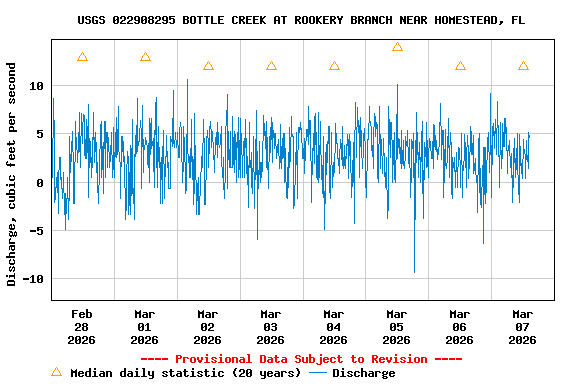Click the Mar 01 2026 date label
The image size is (576, 384).
click(144, 327)
